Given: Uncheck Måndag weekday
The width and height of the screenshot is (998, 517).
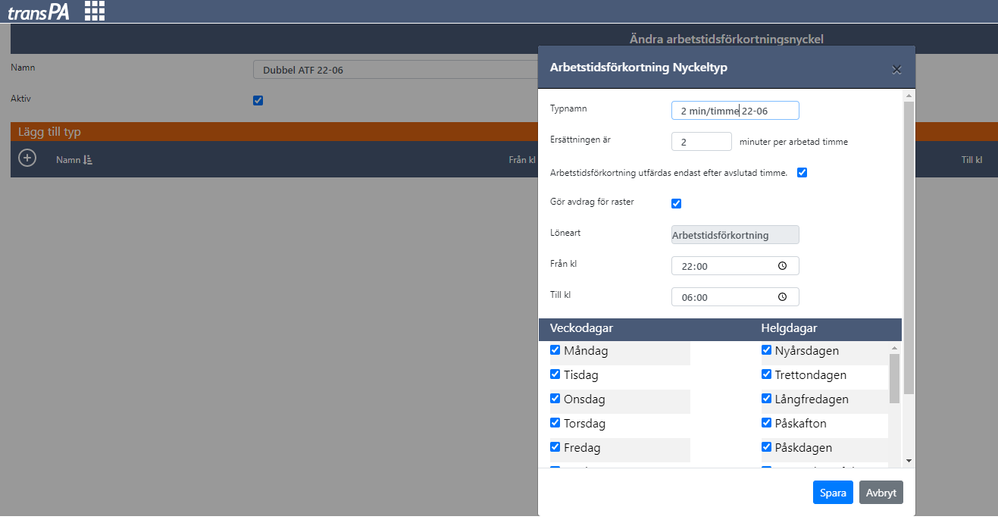Looking at the screenshot, I should coord(555,350).
